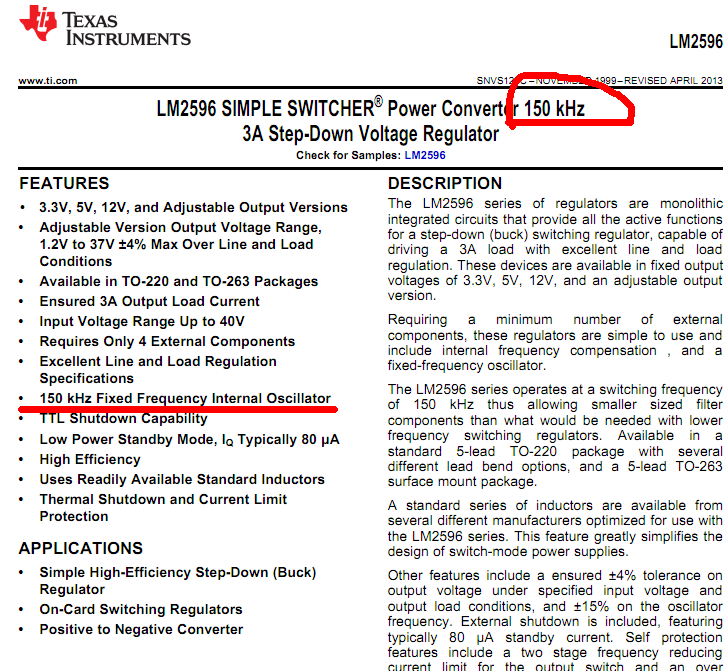Click 'Adjustable Version Output Voltage Range,' feature line
Viewport: 728px width, 671px height.
coord(181,228)
